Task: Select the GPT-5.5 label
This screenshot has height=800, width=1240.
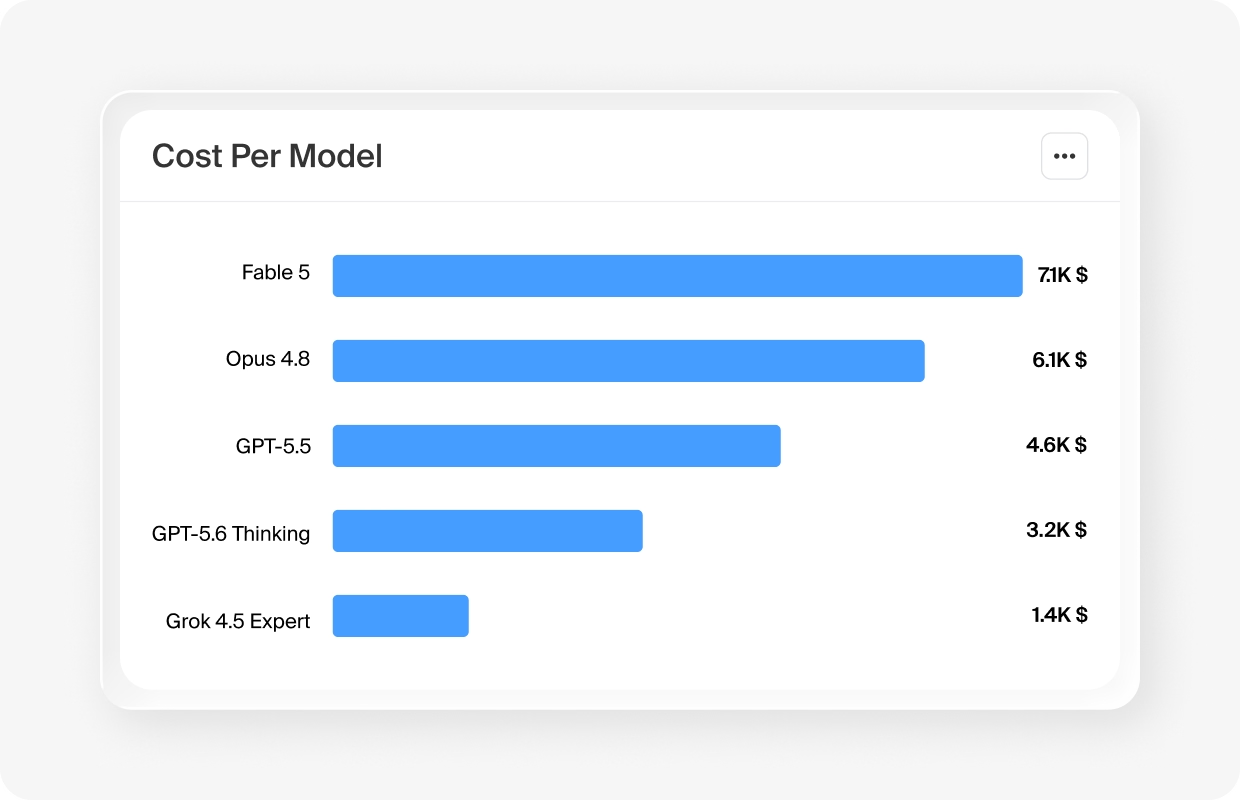Action: point(273,446)
